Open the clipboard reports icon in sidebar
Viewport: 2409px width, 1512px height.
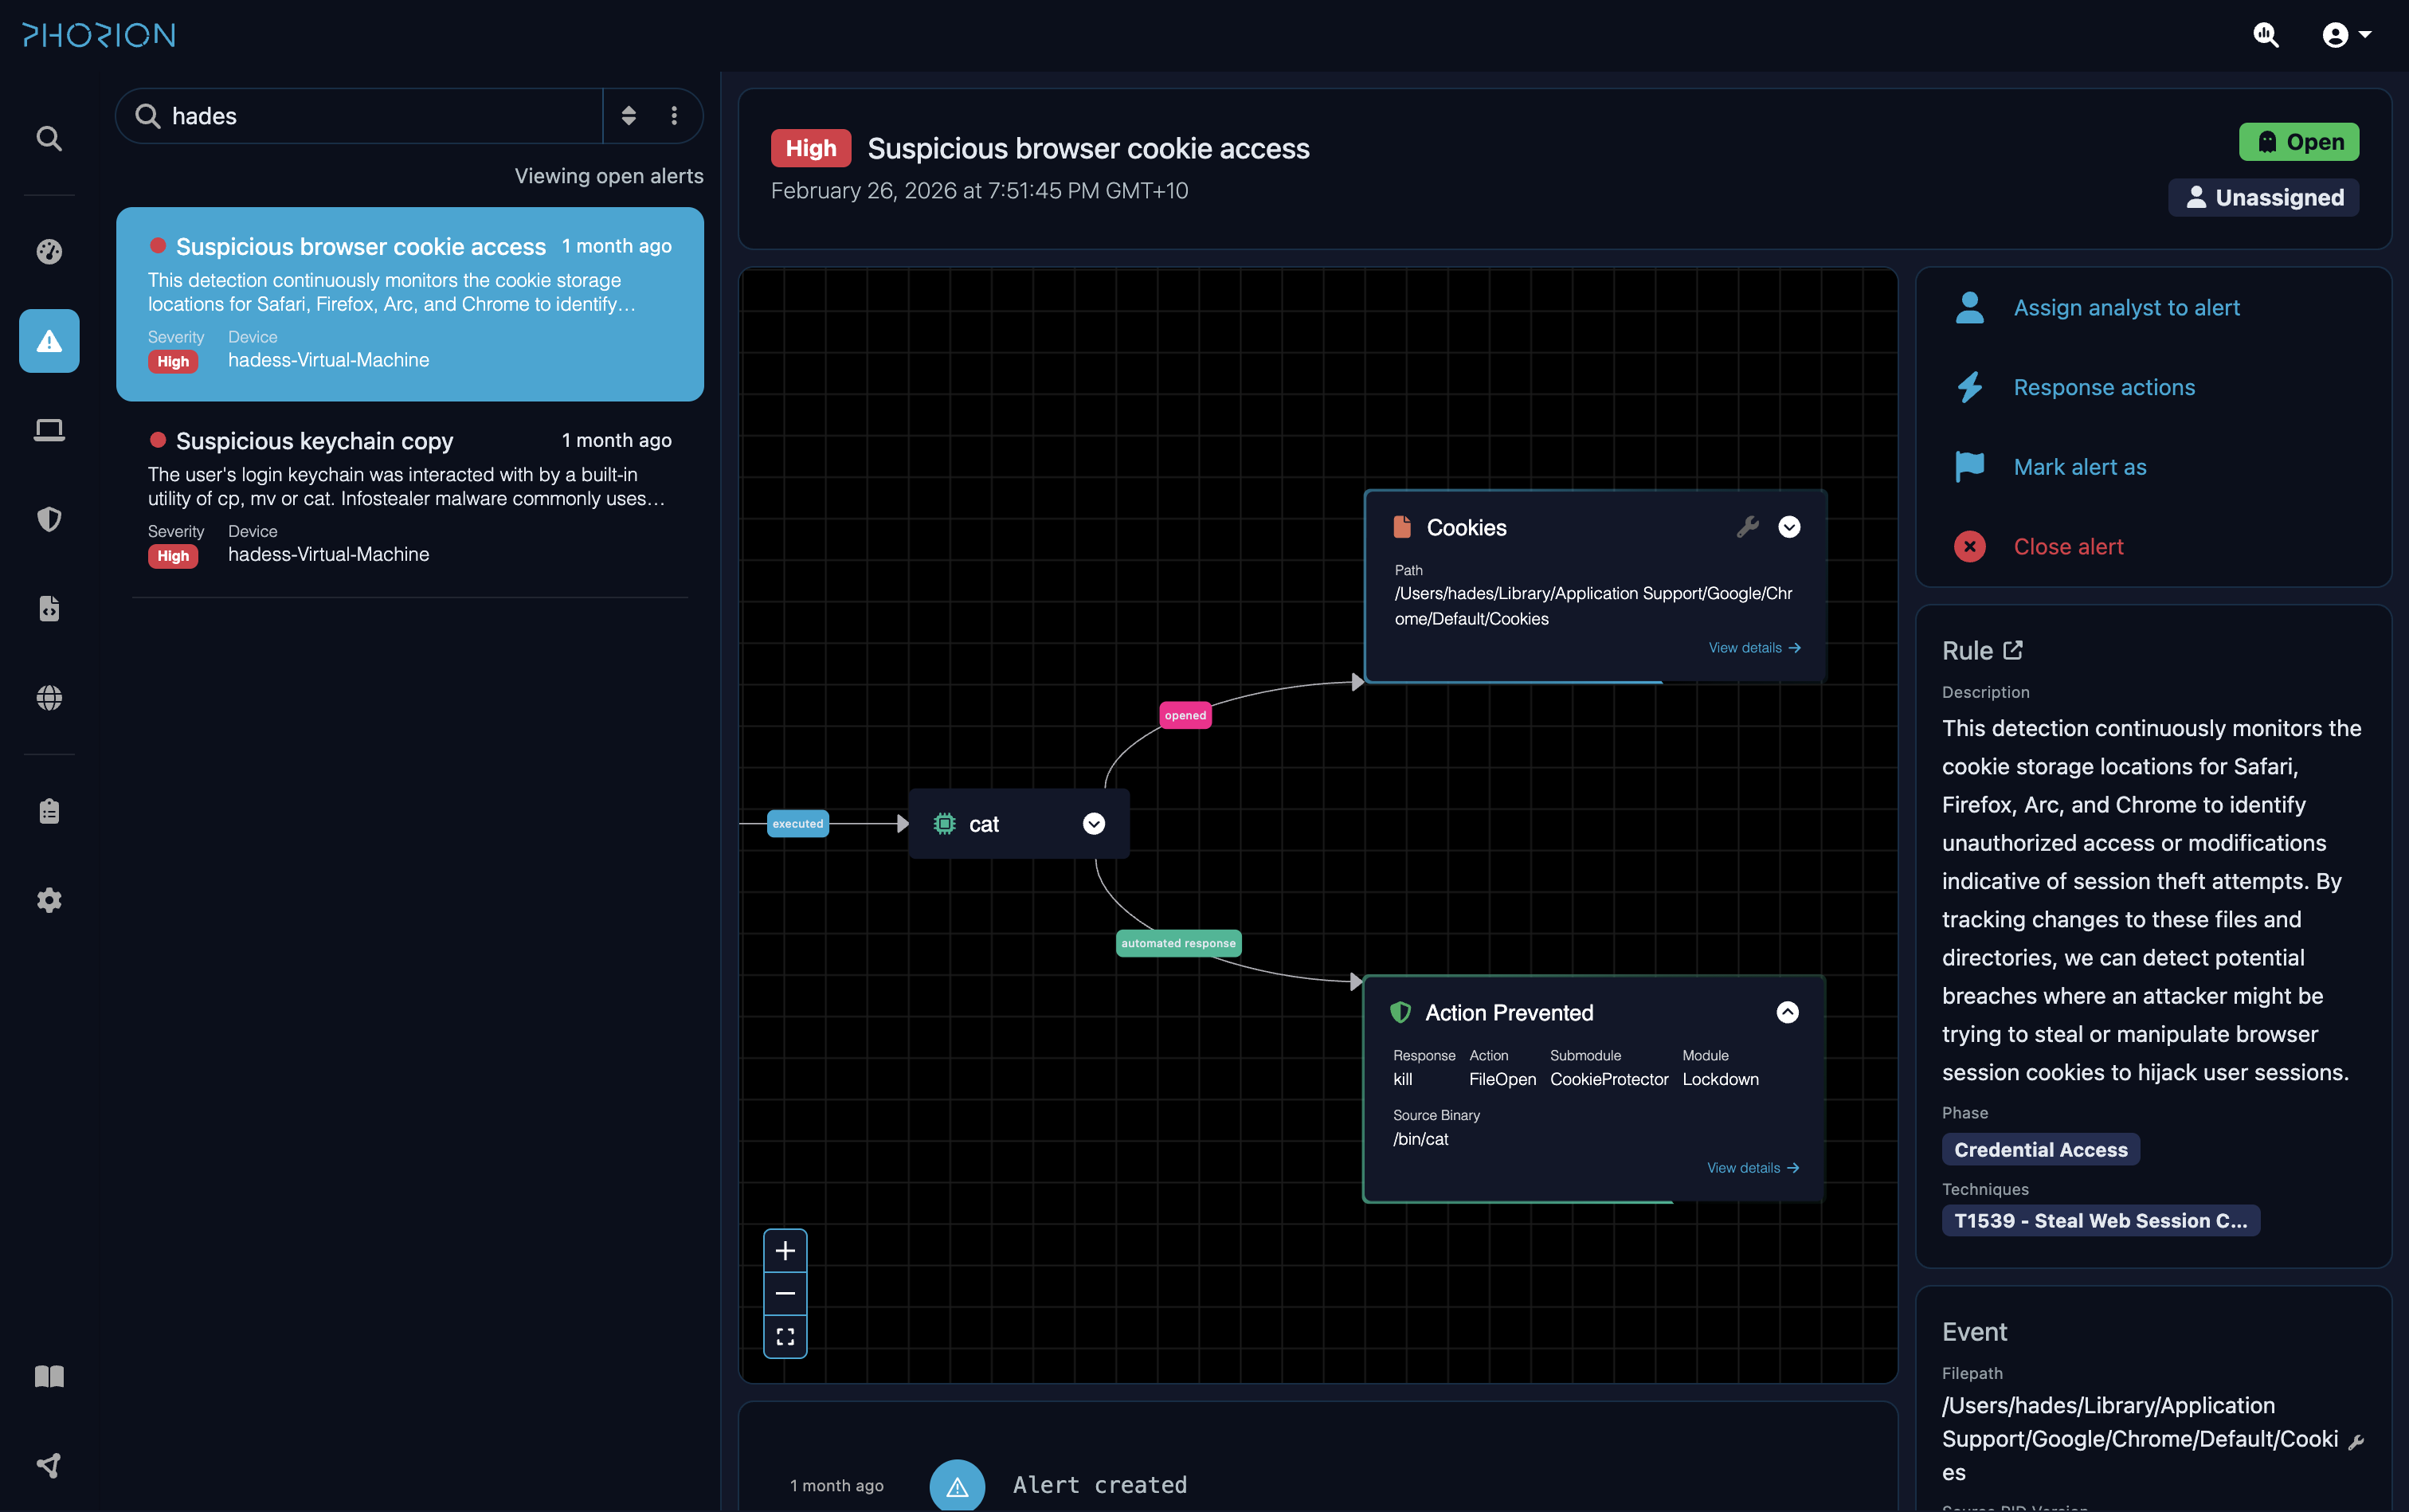(x=48, y=810)
